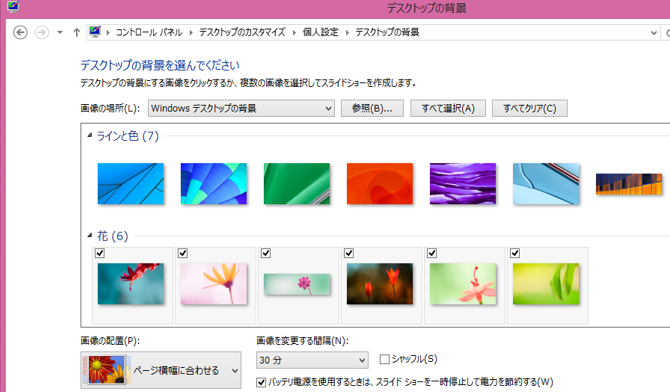
Task: Click 画像を変更する間隔(N): label
Action: (303, 341)
